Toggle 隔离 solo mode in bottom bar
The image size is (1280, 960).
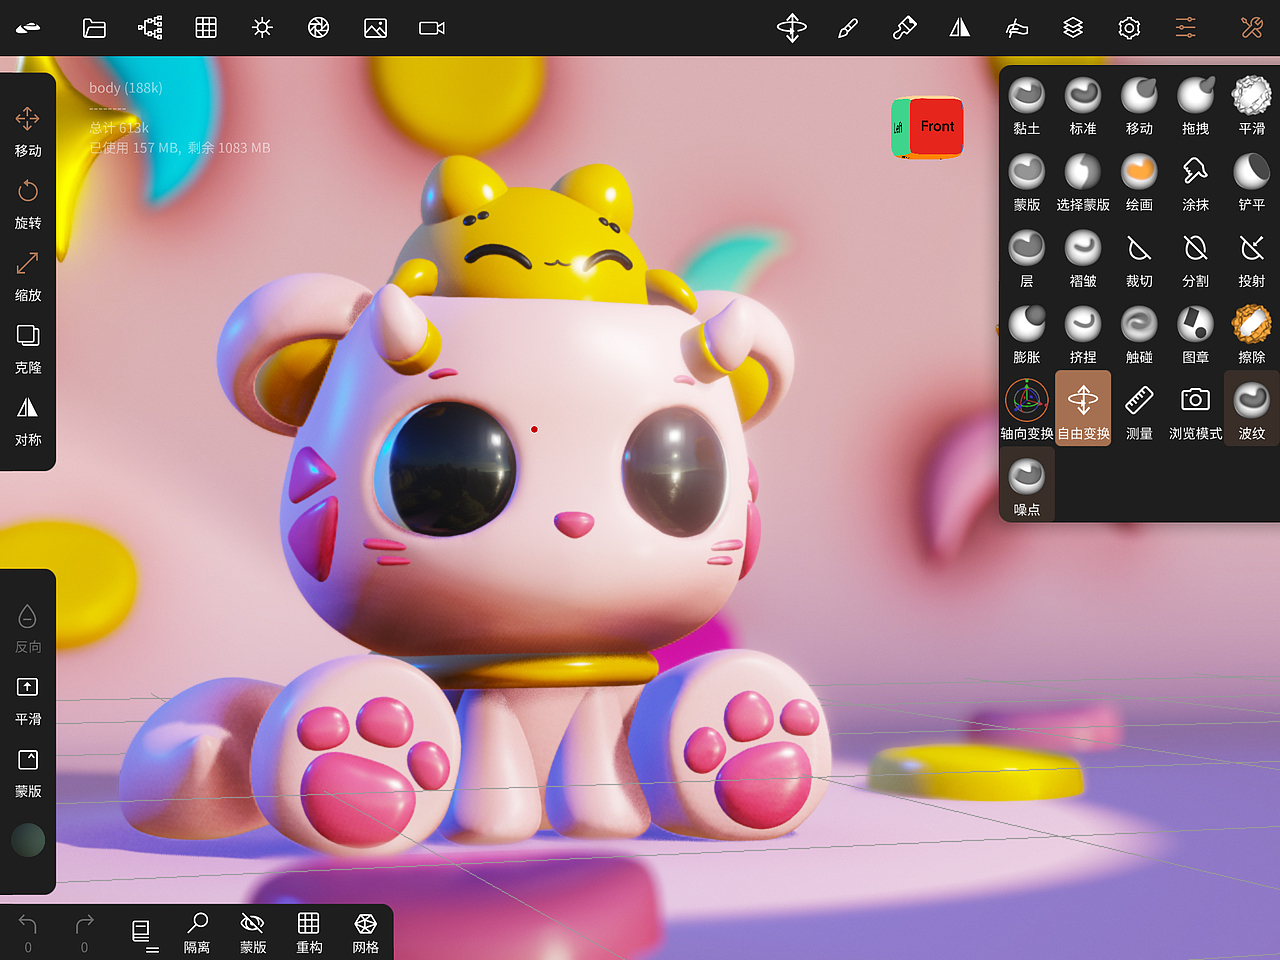197,933
